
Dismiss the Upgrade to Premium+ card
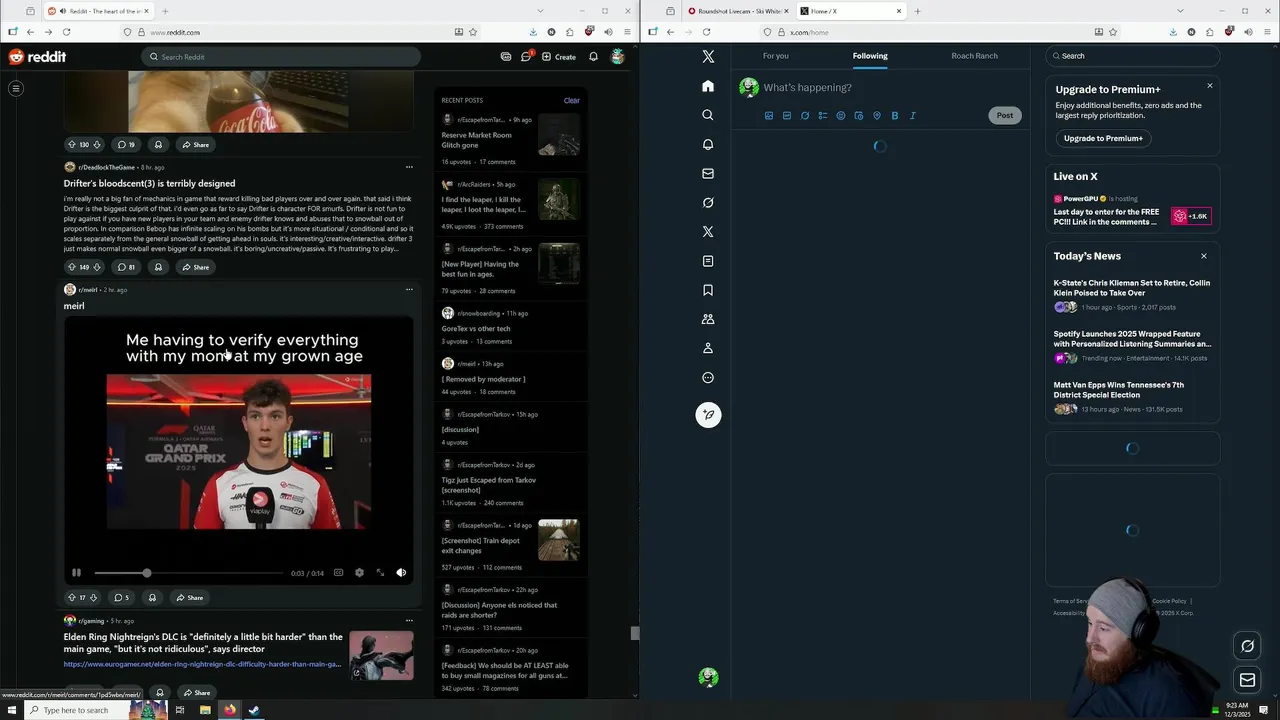tap(1210, 86)
